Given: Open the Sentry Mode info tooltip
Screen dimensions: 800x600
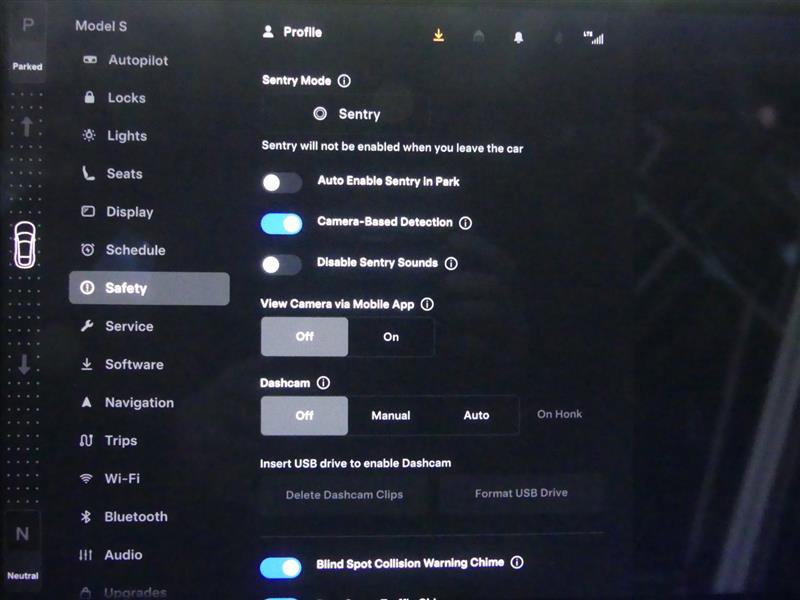Looking at the screenshot, I should (x=343, y=80).
